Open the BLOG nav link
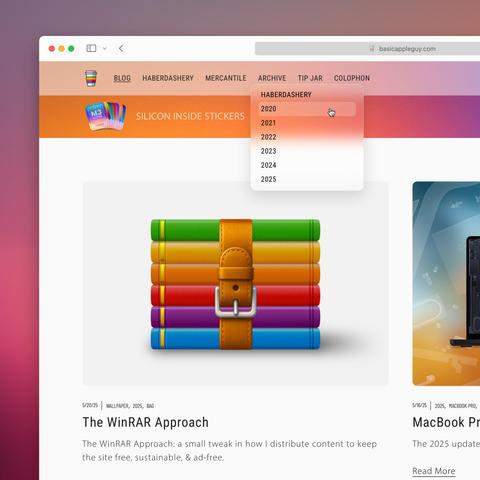This screenshot has height=480, width=480. [x=122, y=78]
